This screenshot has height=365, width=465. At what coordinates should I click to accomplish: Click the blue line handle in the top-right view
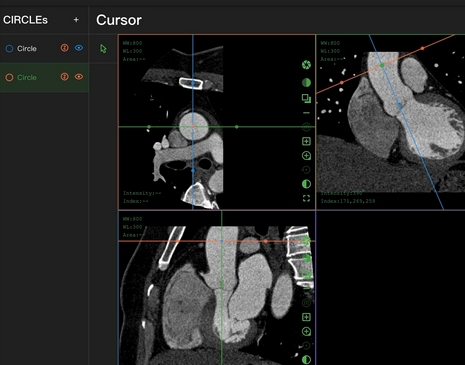[x=400, y=106]
